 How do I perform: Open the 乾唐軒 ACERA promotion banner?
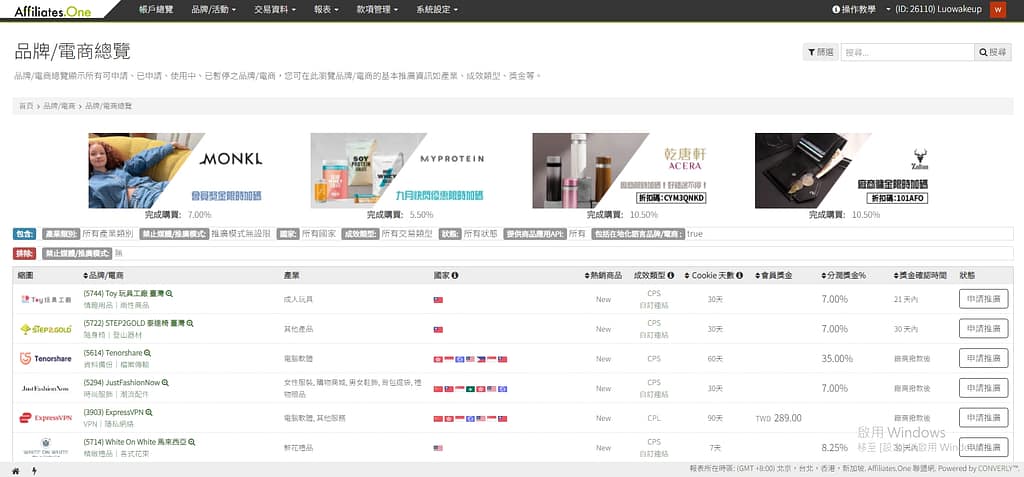(623, 171)
